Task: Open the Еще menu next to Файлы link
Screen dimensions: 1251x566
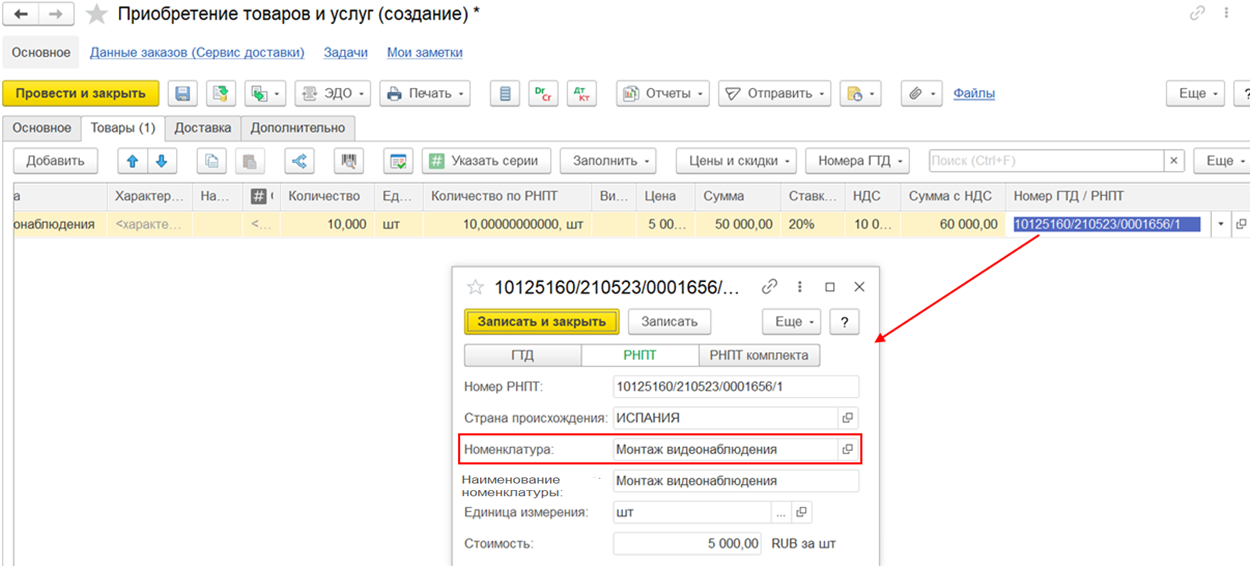Action: [1196, 93]
